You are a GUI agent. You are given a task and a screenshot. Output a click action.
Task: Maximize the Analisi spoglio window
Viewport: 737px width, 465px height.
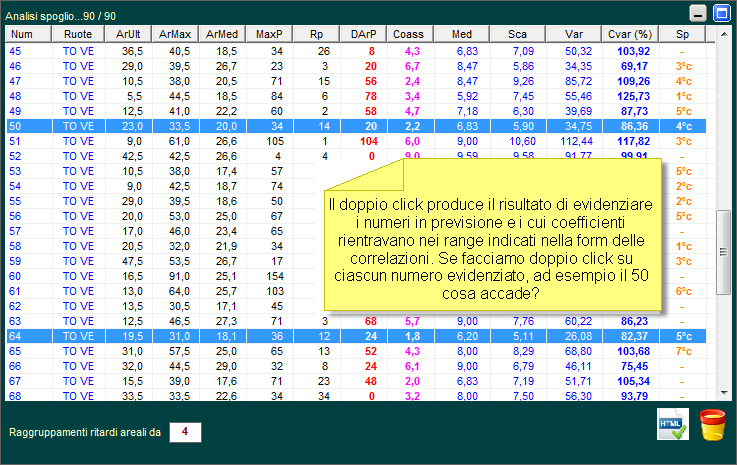coord(721,13)
